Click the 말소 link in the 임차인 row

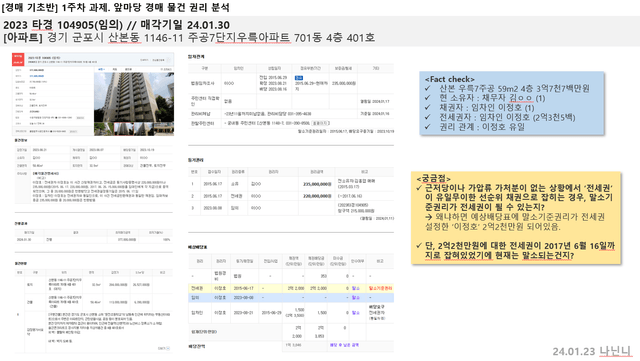tap(356, 313)
